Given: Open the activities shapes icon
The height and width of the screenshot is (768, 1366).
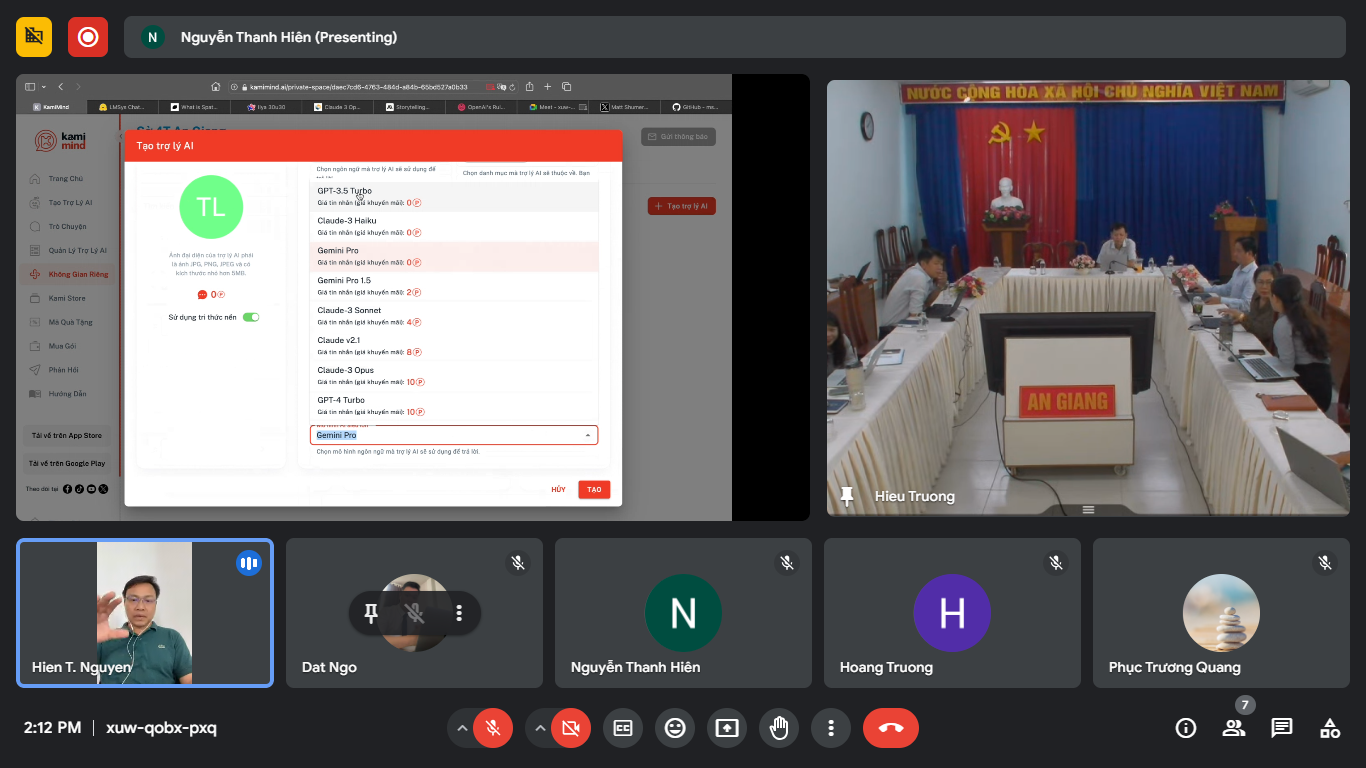Looking at the screenshot, I should click(1330, 728).
